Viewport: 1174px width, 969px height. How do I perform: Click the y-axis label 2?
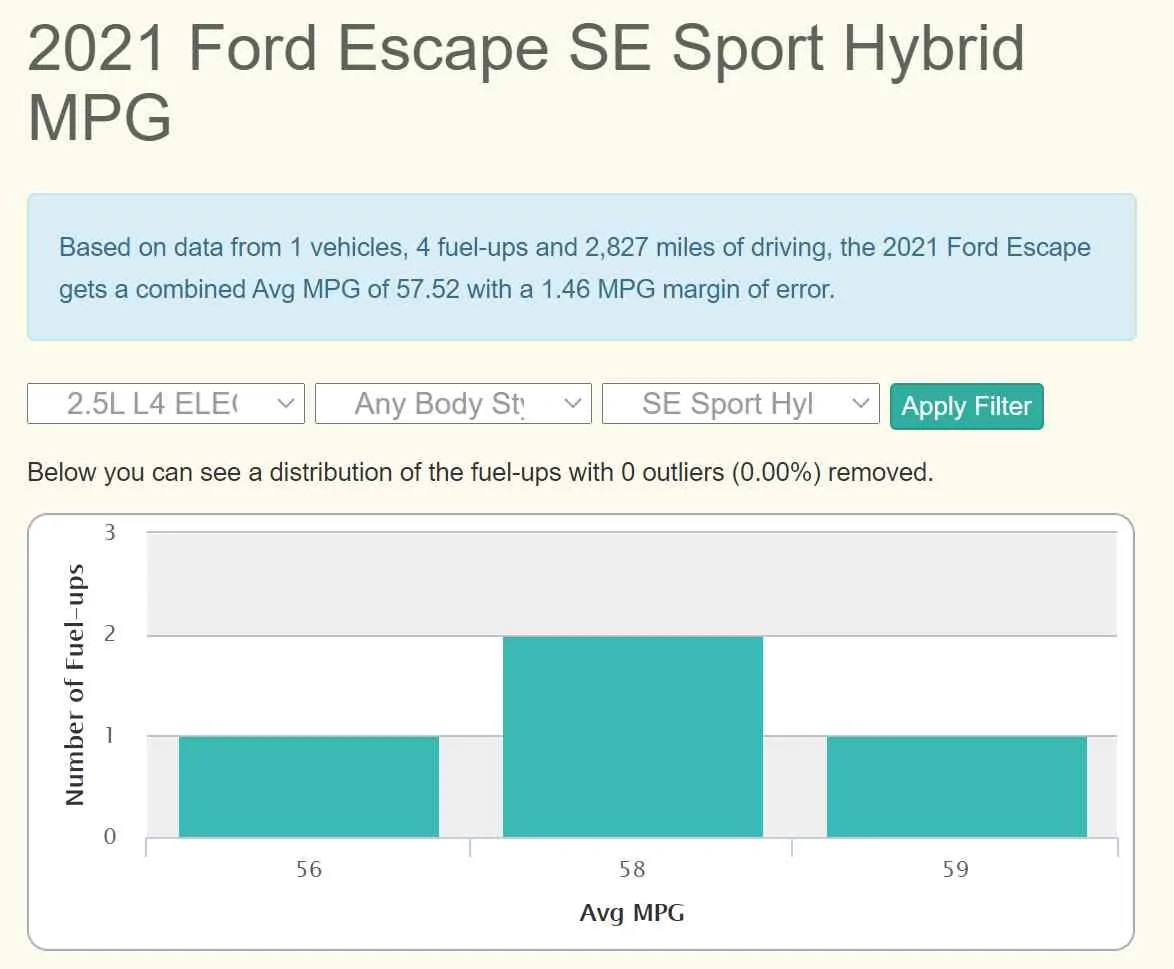click(110, 634)
